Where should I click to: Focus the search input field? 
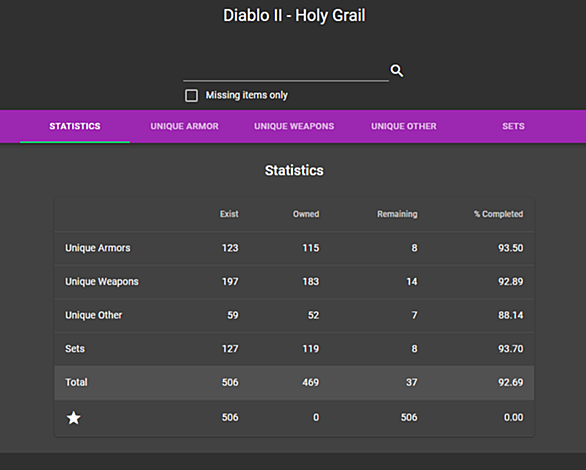click(286, 71)
